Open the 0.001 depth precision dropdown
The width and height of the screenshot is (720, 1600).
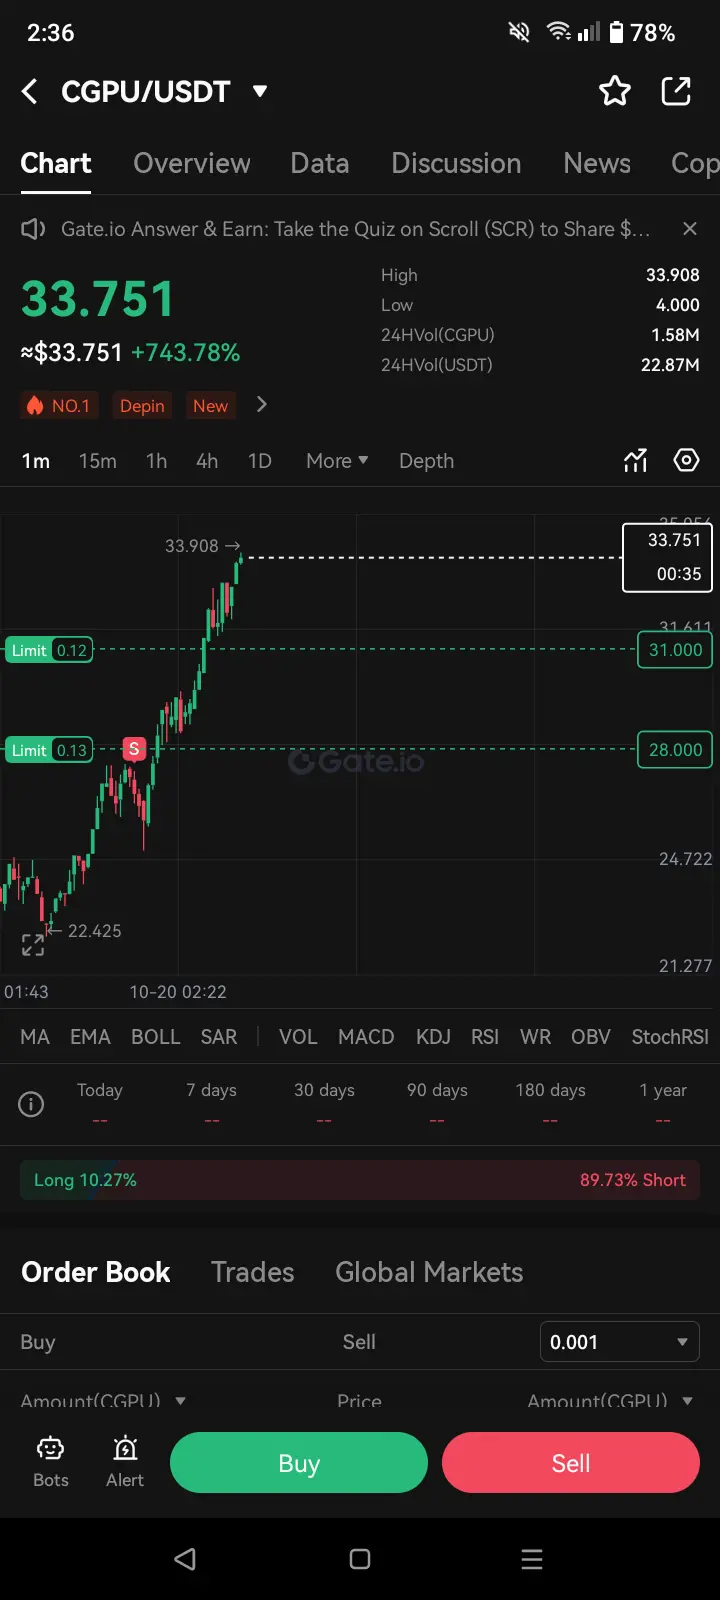[619, 1342]
